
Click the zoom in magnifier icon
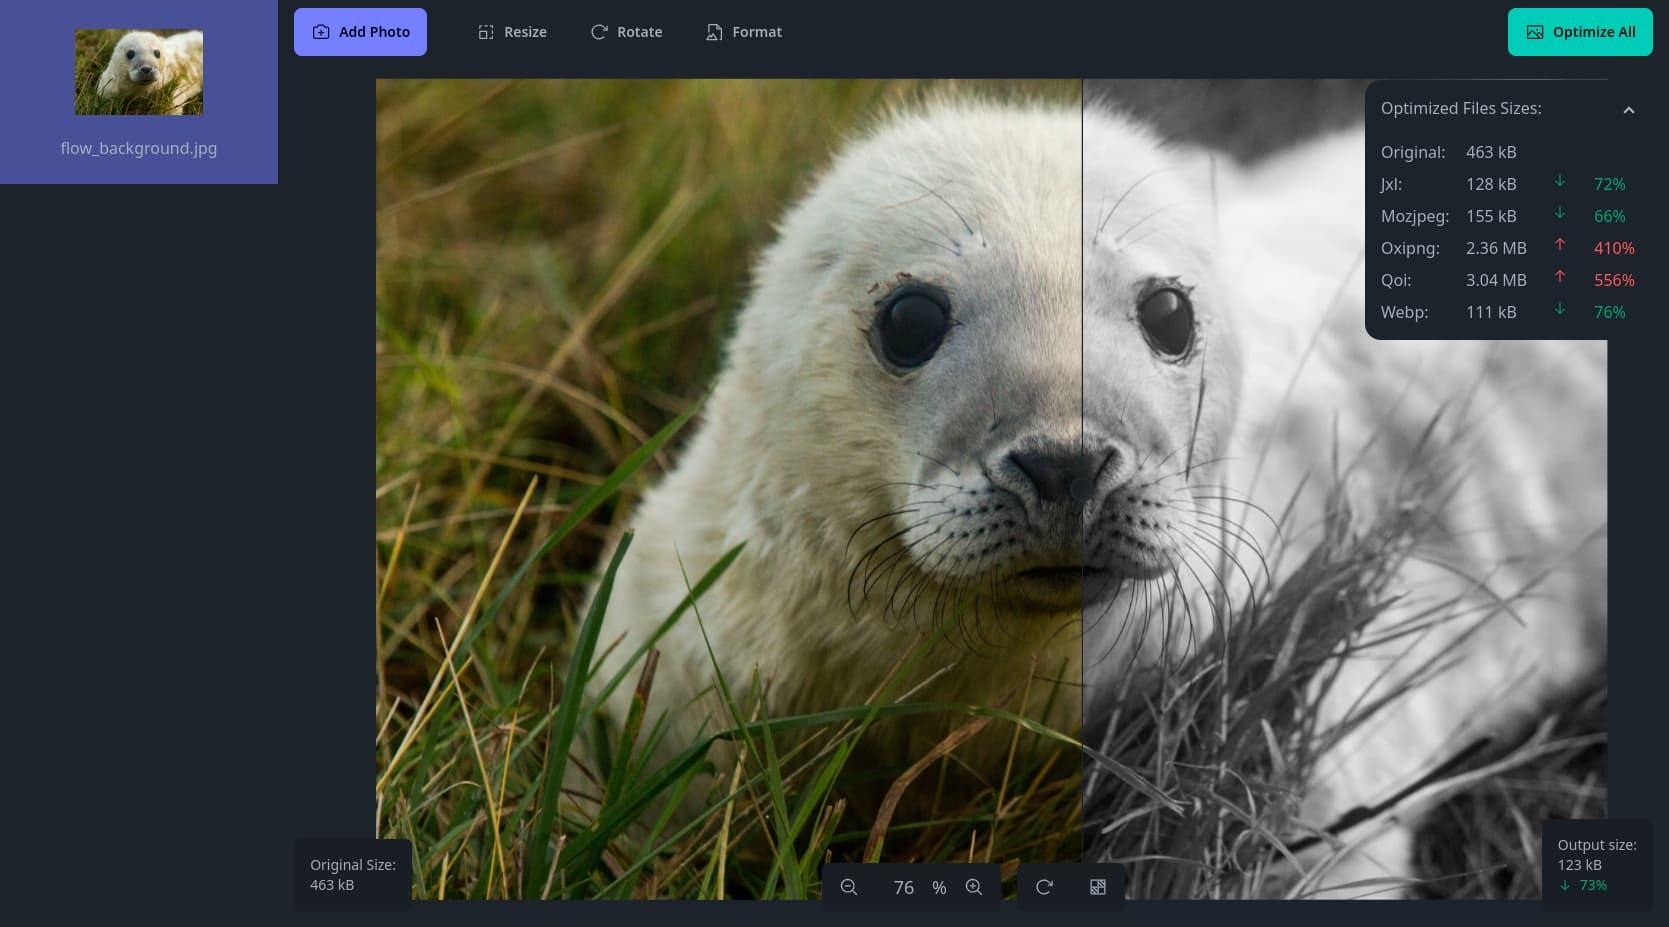(x=974, y=887)
